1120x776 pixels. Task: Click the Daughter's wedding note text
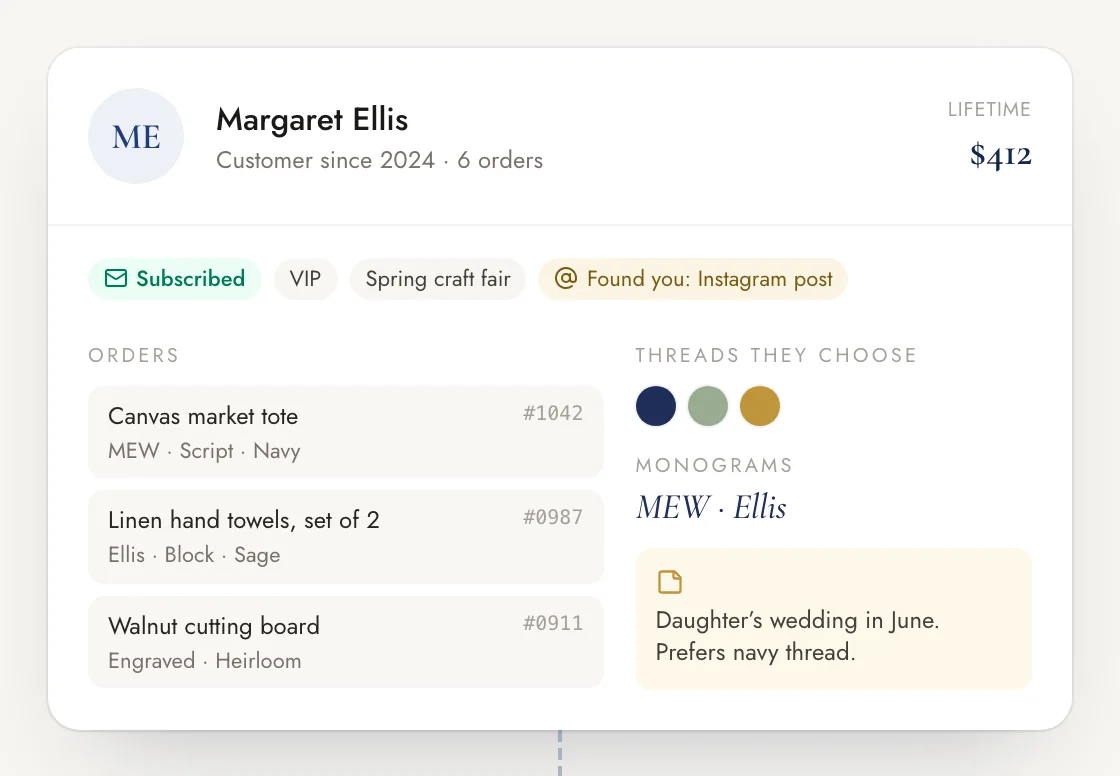797,636
